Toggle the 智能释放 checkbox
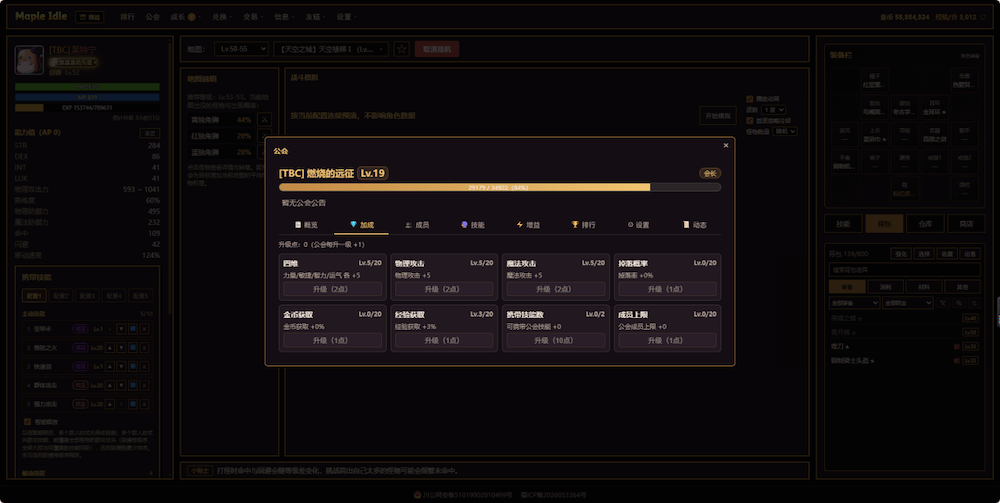This screenshot has width=1000, height=503. click(x=27, y=421)
